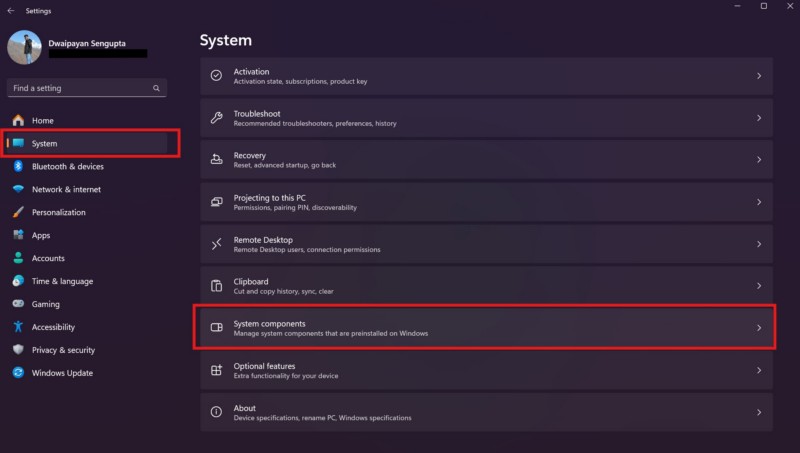Click the back arrow in title bar
The image size is (800, 453).
click(11, 11)
